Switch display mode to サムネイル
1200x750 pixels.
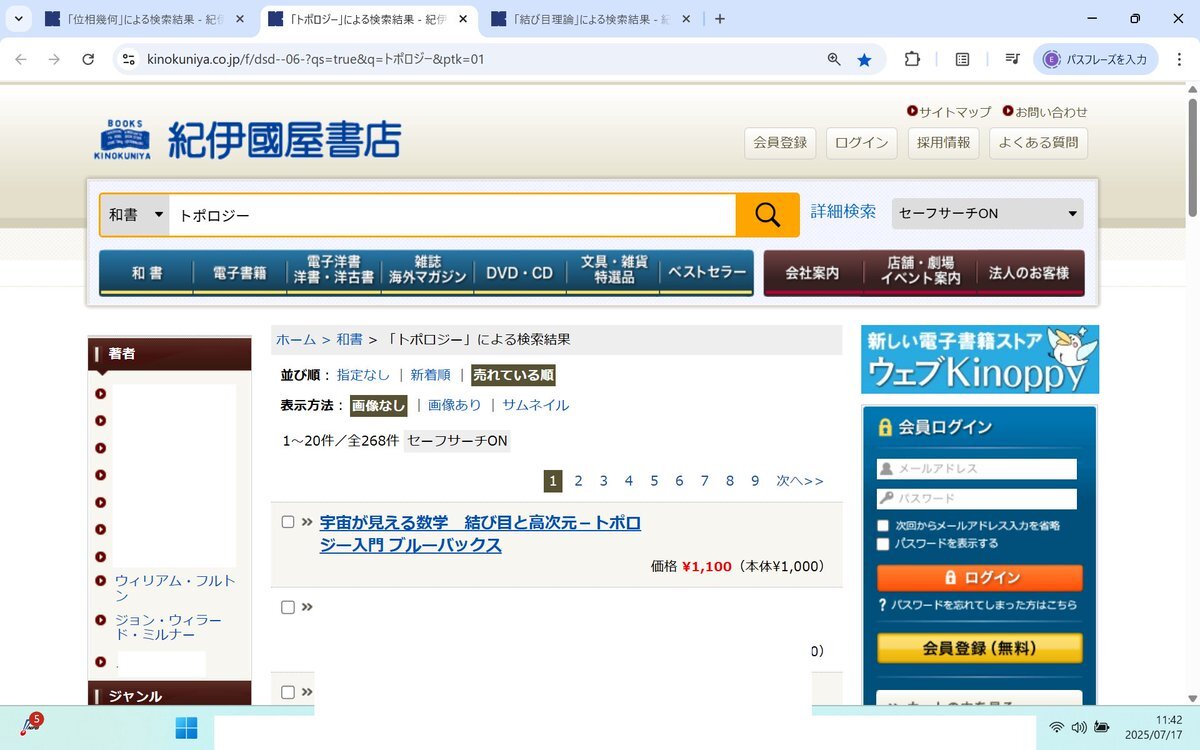click(x=536, y=405)
